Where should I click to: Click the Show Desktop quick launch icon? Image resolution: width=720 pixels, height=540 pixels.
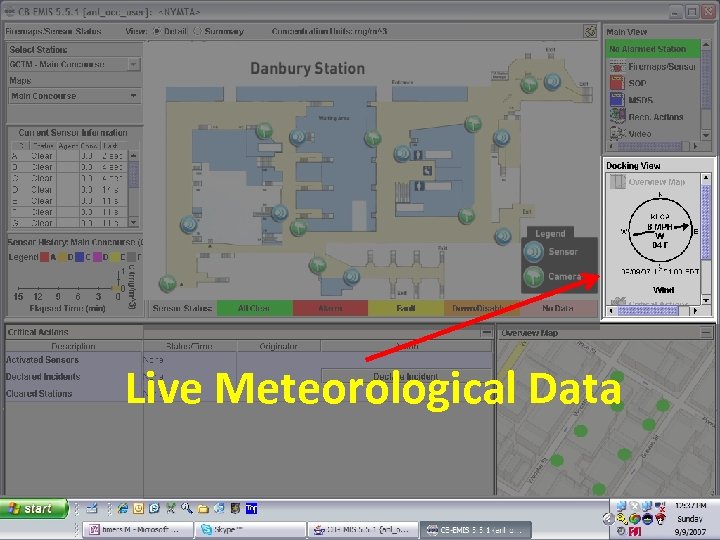click(92, 508)
